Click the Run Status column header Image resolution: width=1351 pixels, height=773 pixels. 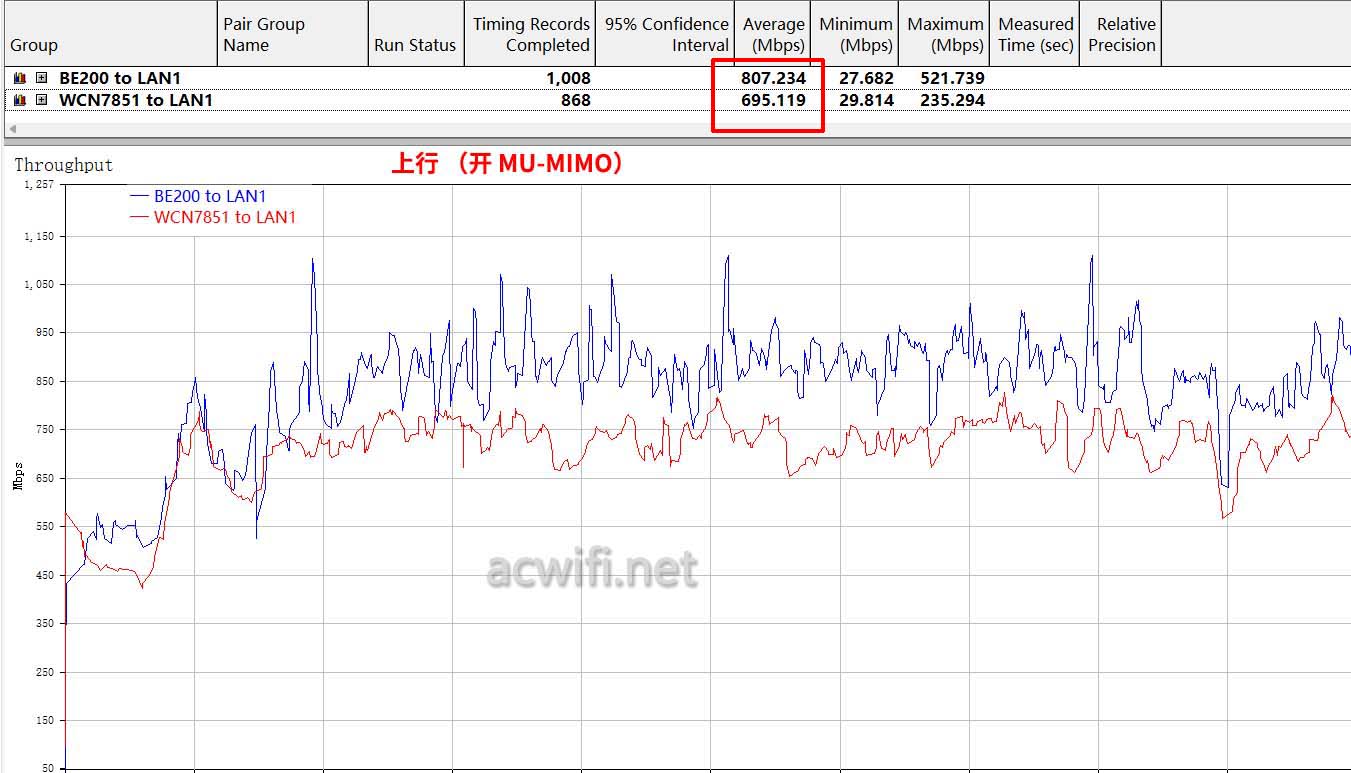416,34
